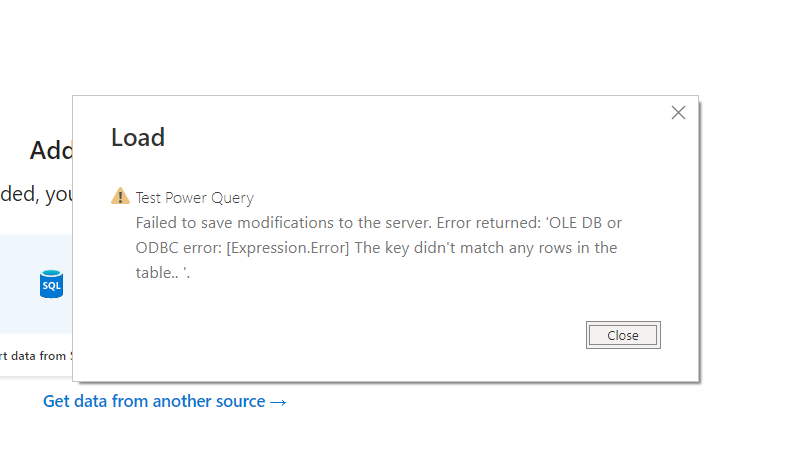Click the 'OLE DB or' error text
794x451 pixels.
[x=583, y=223]
